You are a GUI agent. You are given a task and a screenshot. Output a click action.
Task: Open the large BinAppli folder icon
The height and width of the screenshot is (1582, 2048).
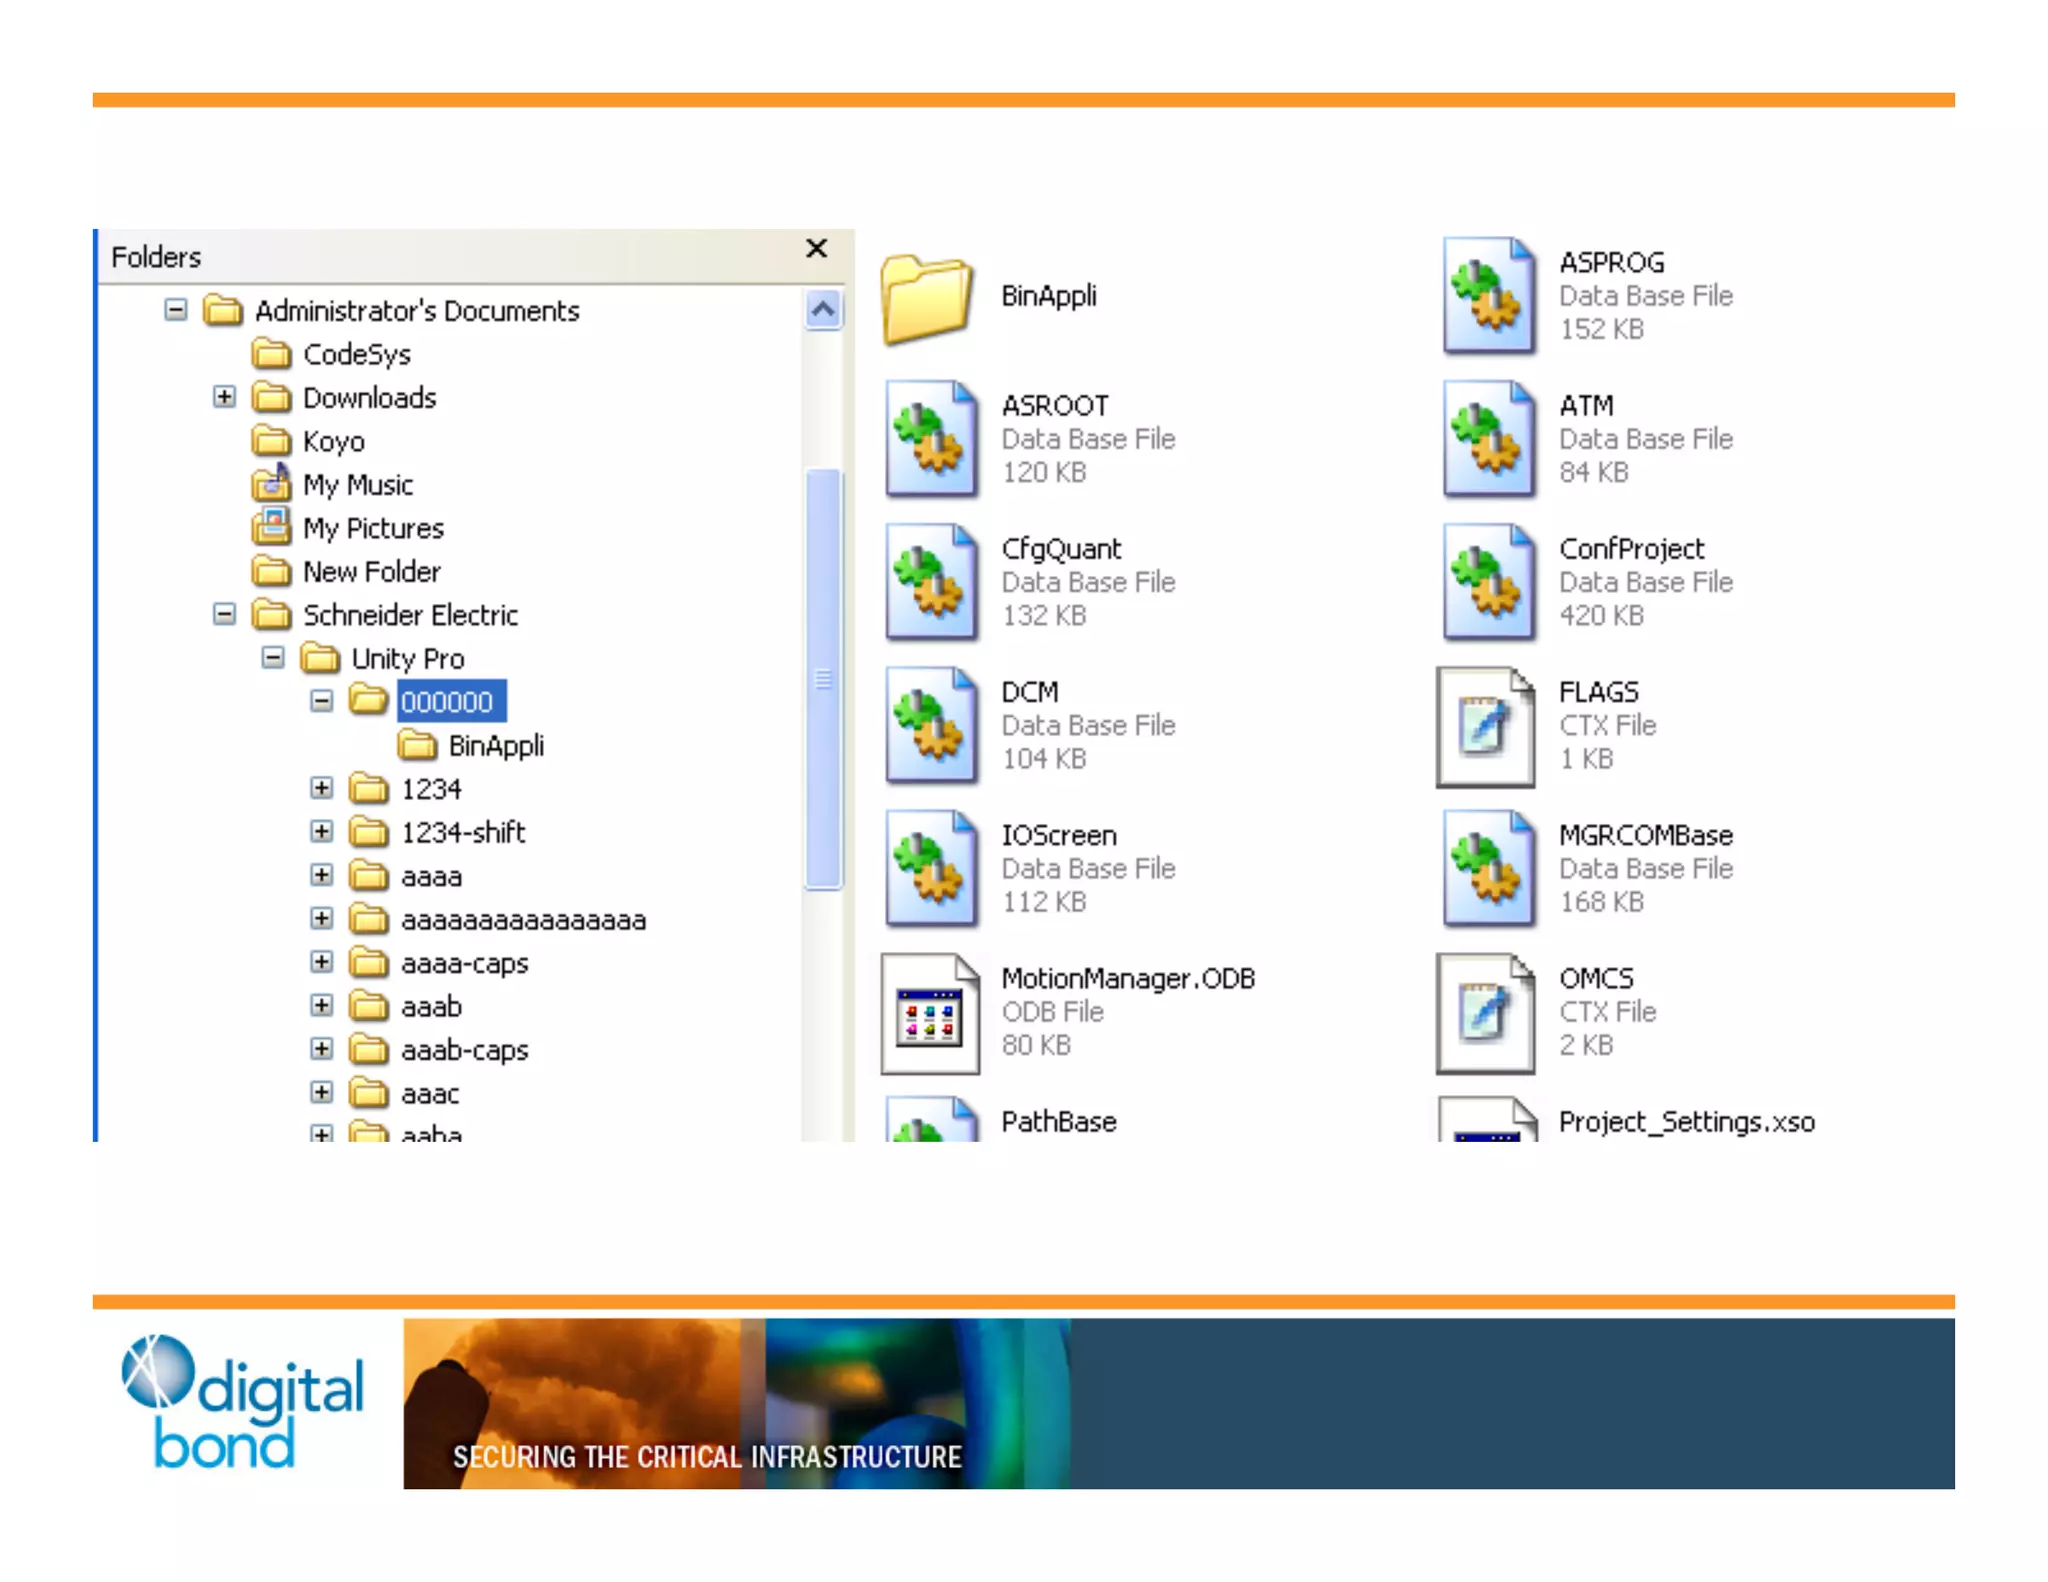click(927, 298)
